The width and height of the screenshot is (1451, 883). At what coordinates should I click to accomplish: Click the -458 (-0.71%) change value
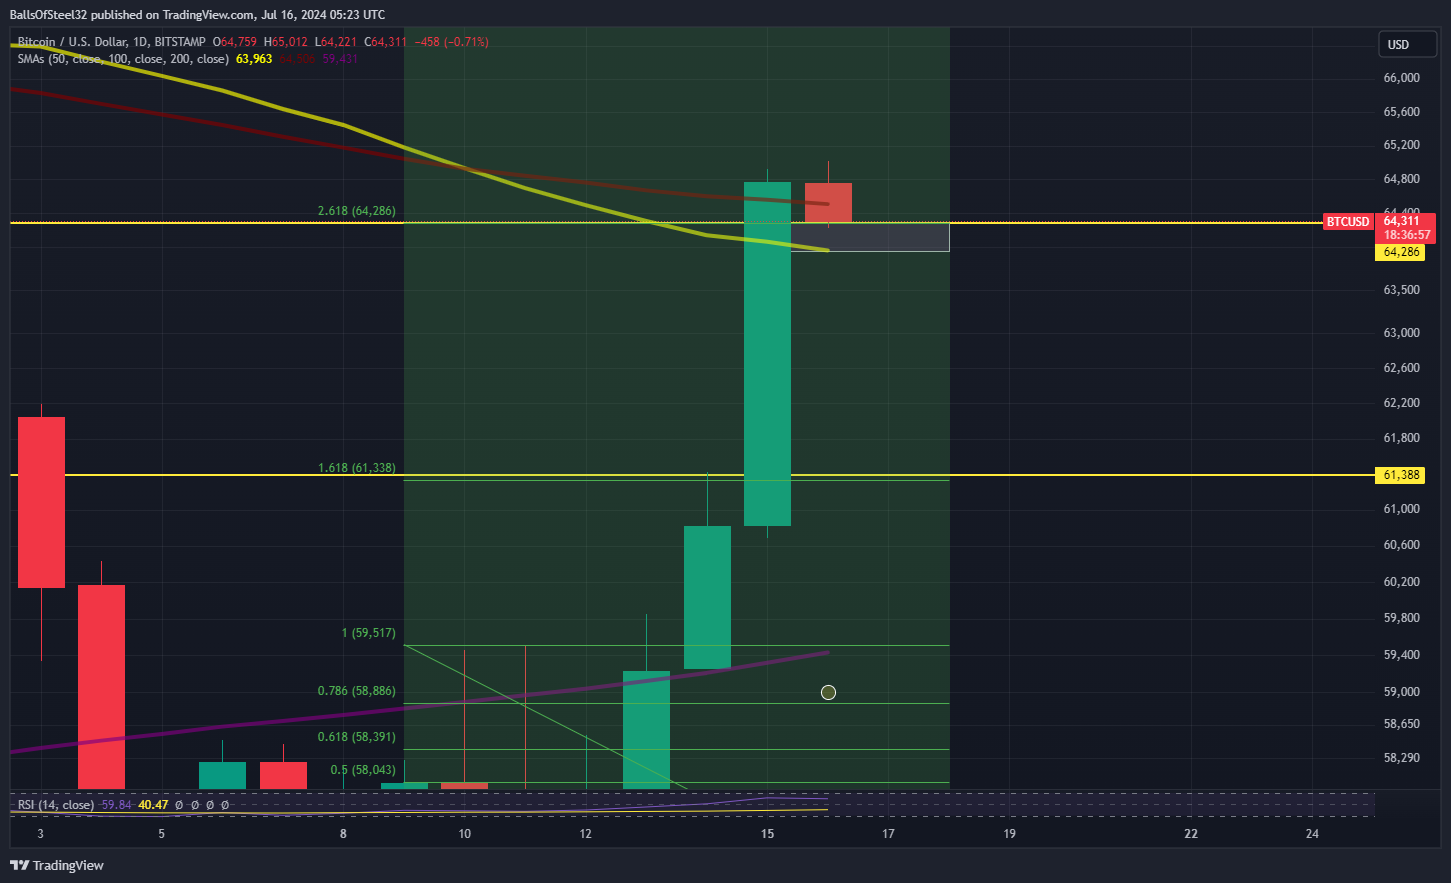tap(453, 42)
